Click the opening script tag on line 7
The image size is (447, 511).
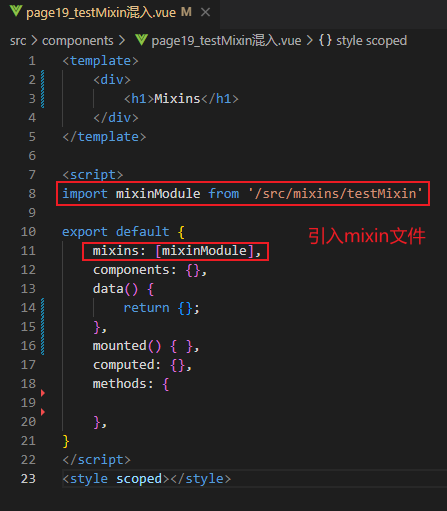(x=93, y=175)
